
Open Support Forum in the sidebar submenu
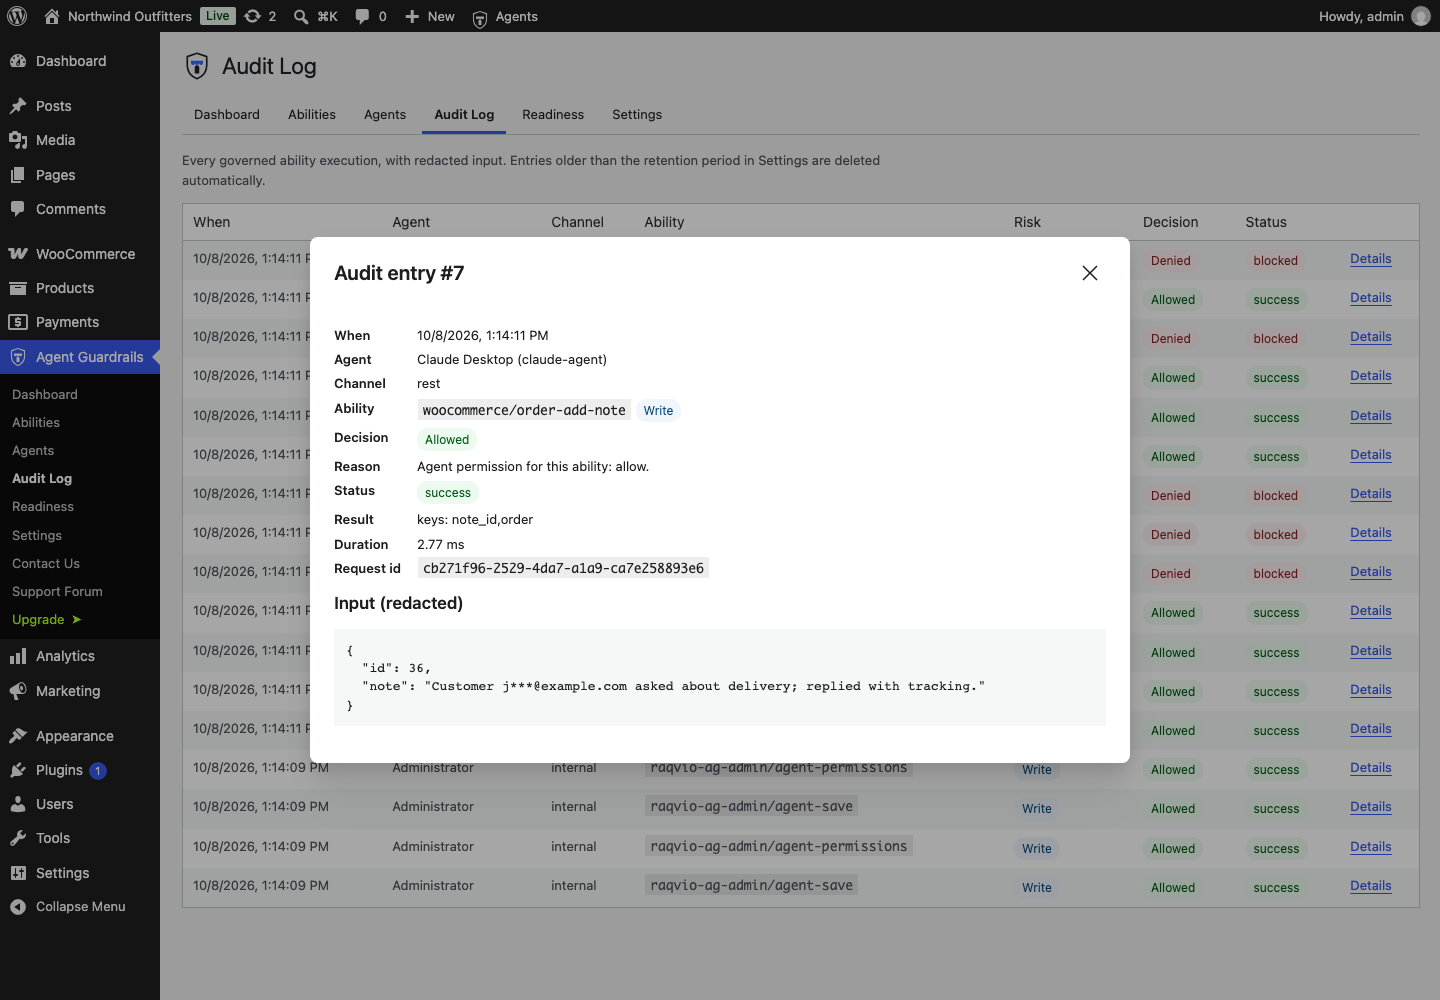(x=57, y=592)
